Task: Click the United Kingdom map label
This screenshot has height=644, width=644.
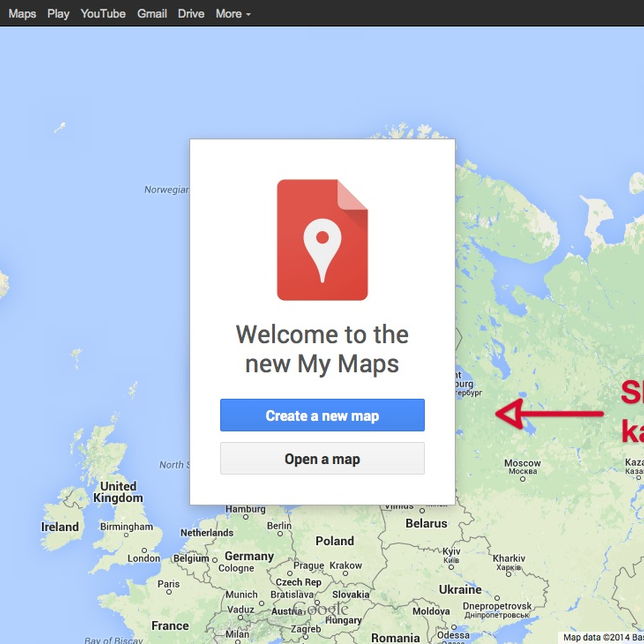Action: (x=118, y=492)
